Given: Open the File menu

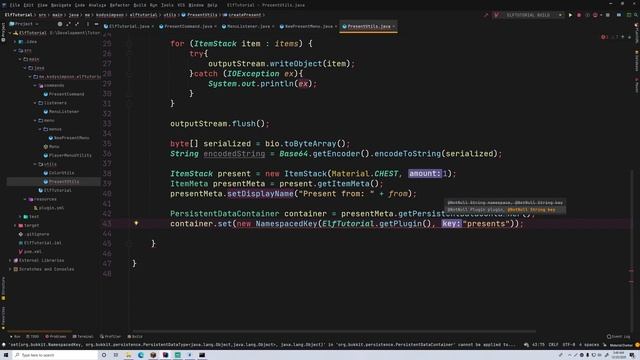Looking at the screenshot, I should [x=15, y=5].
